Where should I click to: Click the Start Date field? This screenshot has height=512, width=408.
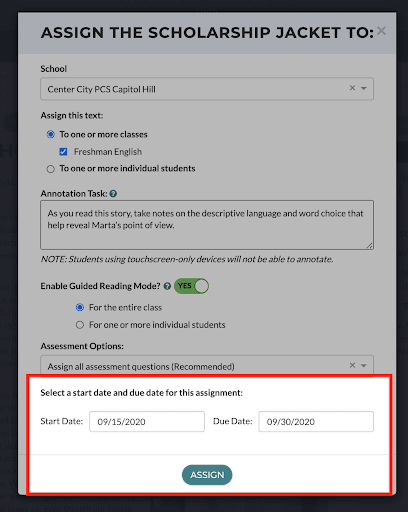[147, 422]
